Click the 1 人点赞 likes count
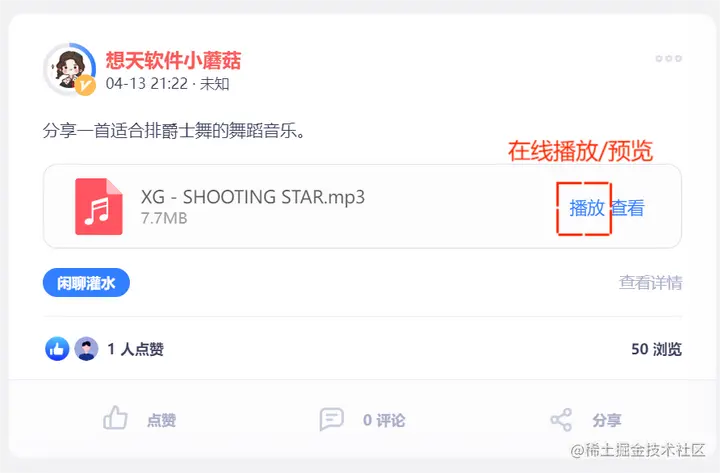This screenshot has width=720, height=473. tap(135, 349)
